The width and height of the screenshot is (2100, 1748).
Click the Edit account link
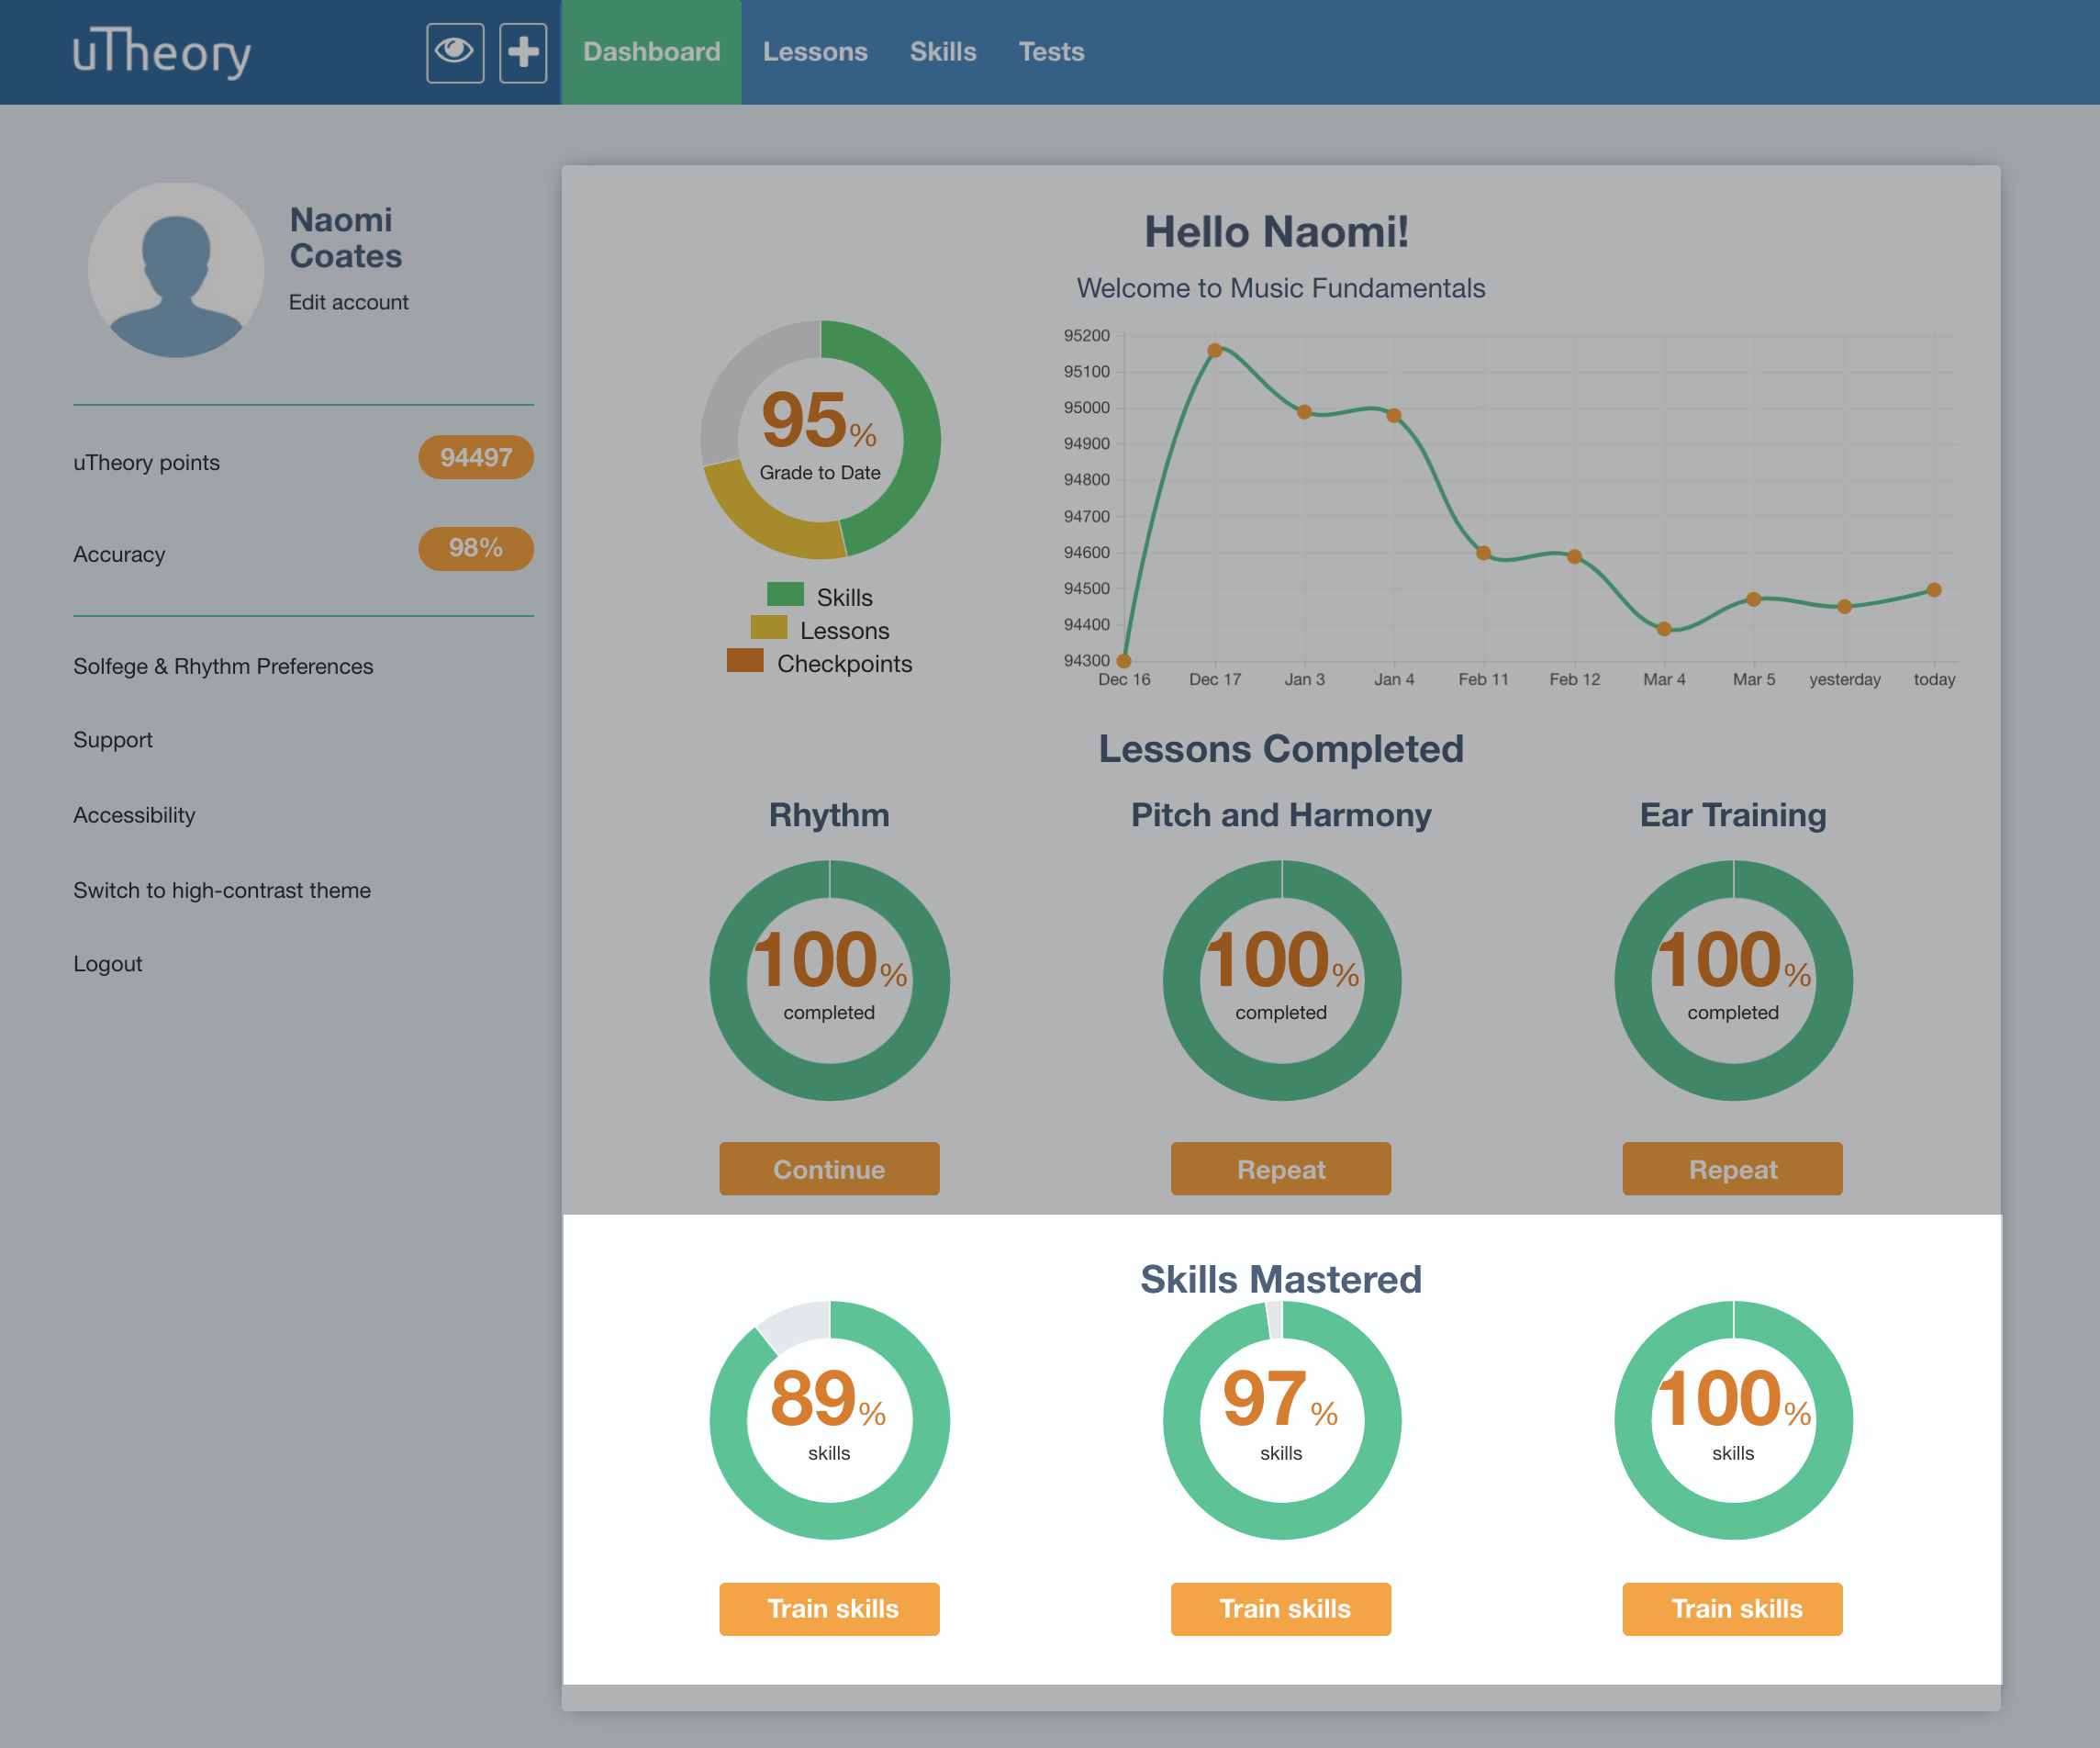[x=348, y=302]
